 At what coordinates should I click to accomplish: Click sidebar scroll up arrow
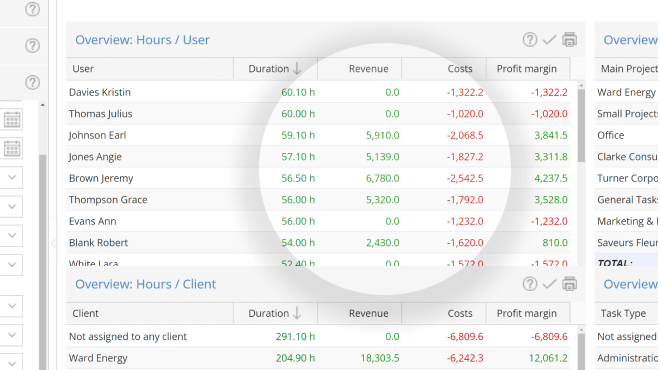tap(43, 105)
